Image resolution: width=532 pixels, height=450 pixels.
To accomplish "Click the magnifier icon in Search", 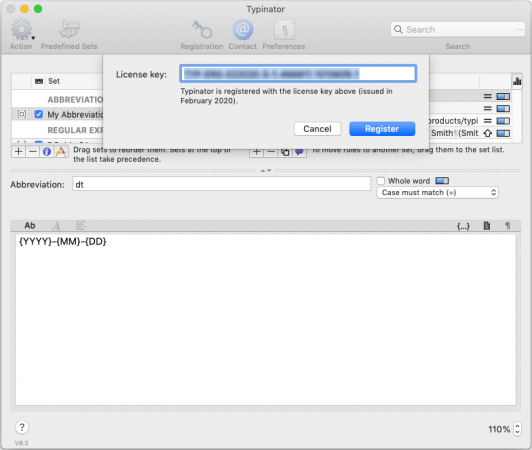I will click(x=398, y=30).
